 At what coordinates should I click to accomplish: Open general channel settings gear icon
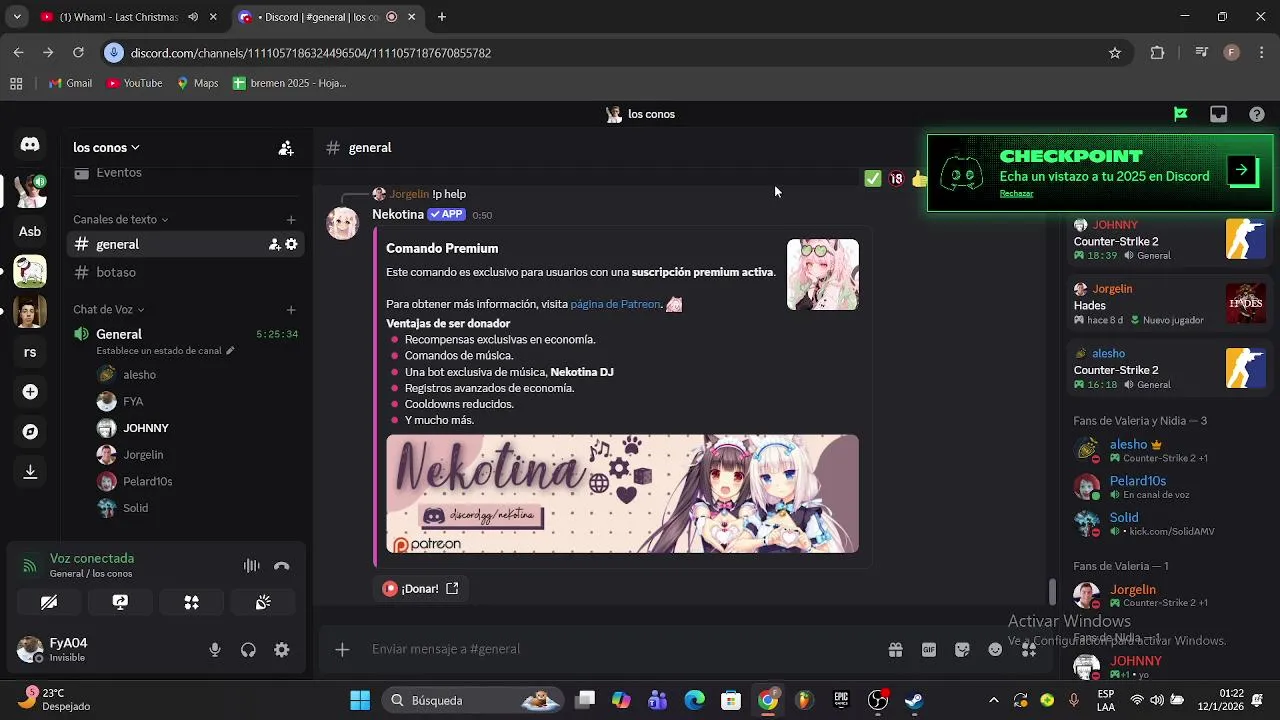click(x=291, y=244)
